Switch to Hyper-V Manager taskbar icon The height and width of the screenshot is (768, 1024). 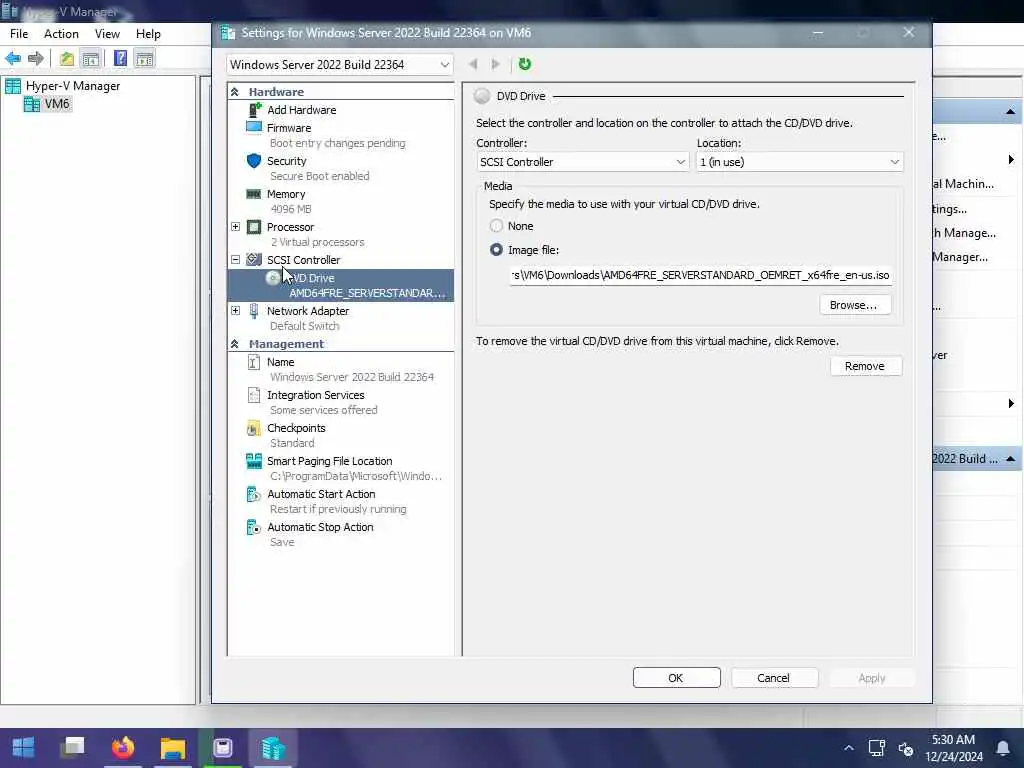tap(273, 747)
